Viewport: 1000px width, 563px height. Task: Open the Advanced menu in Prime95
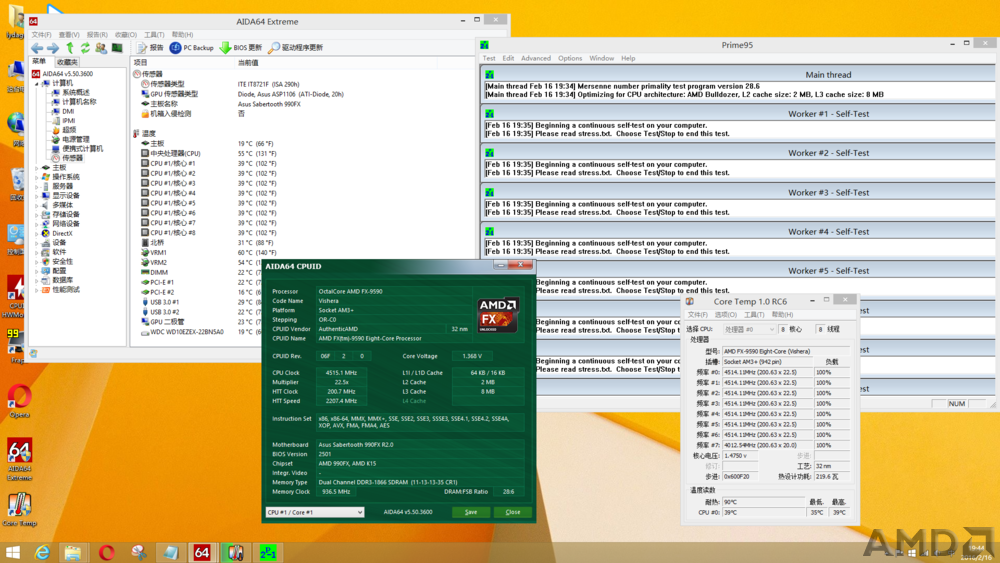click(536, 58)
